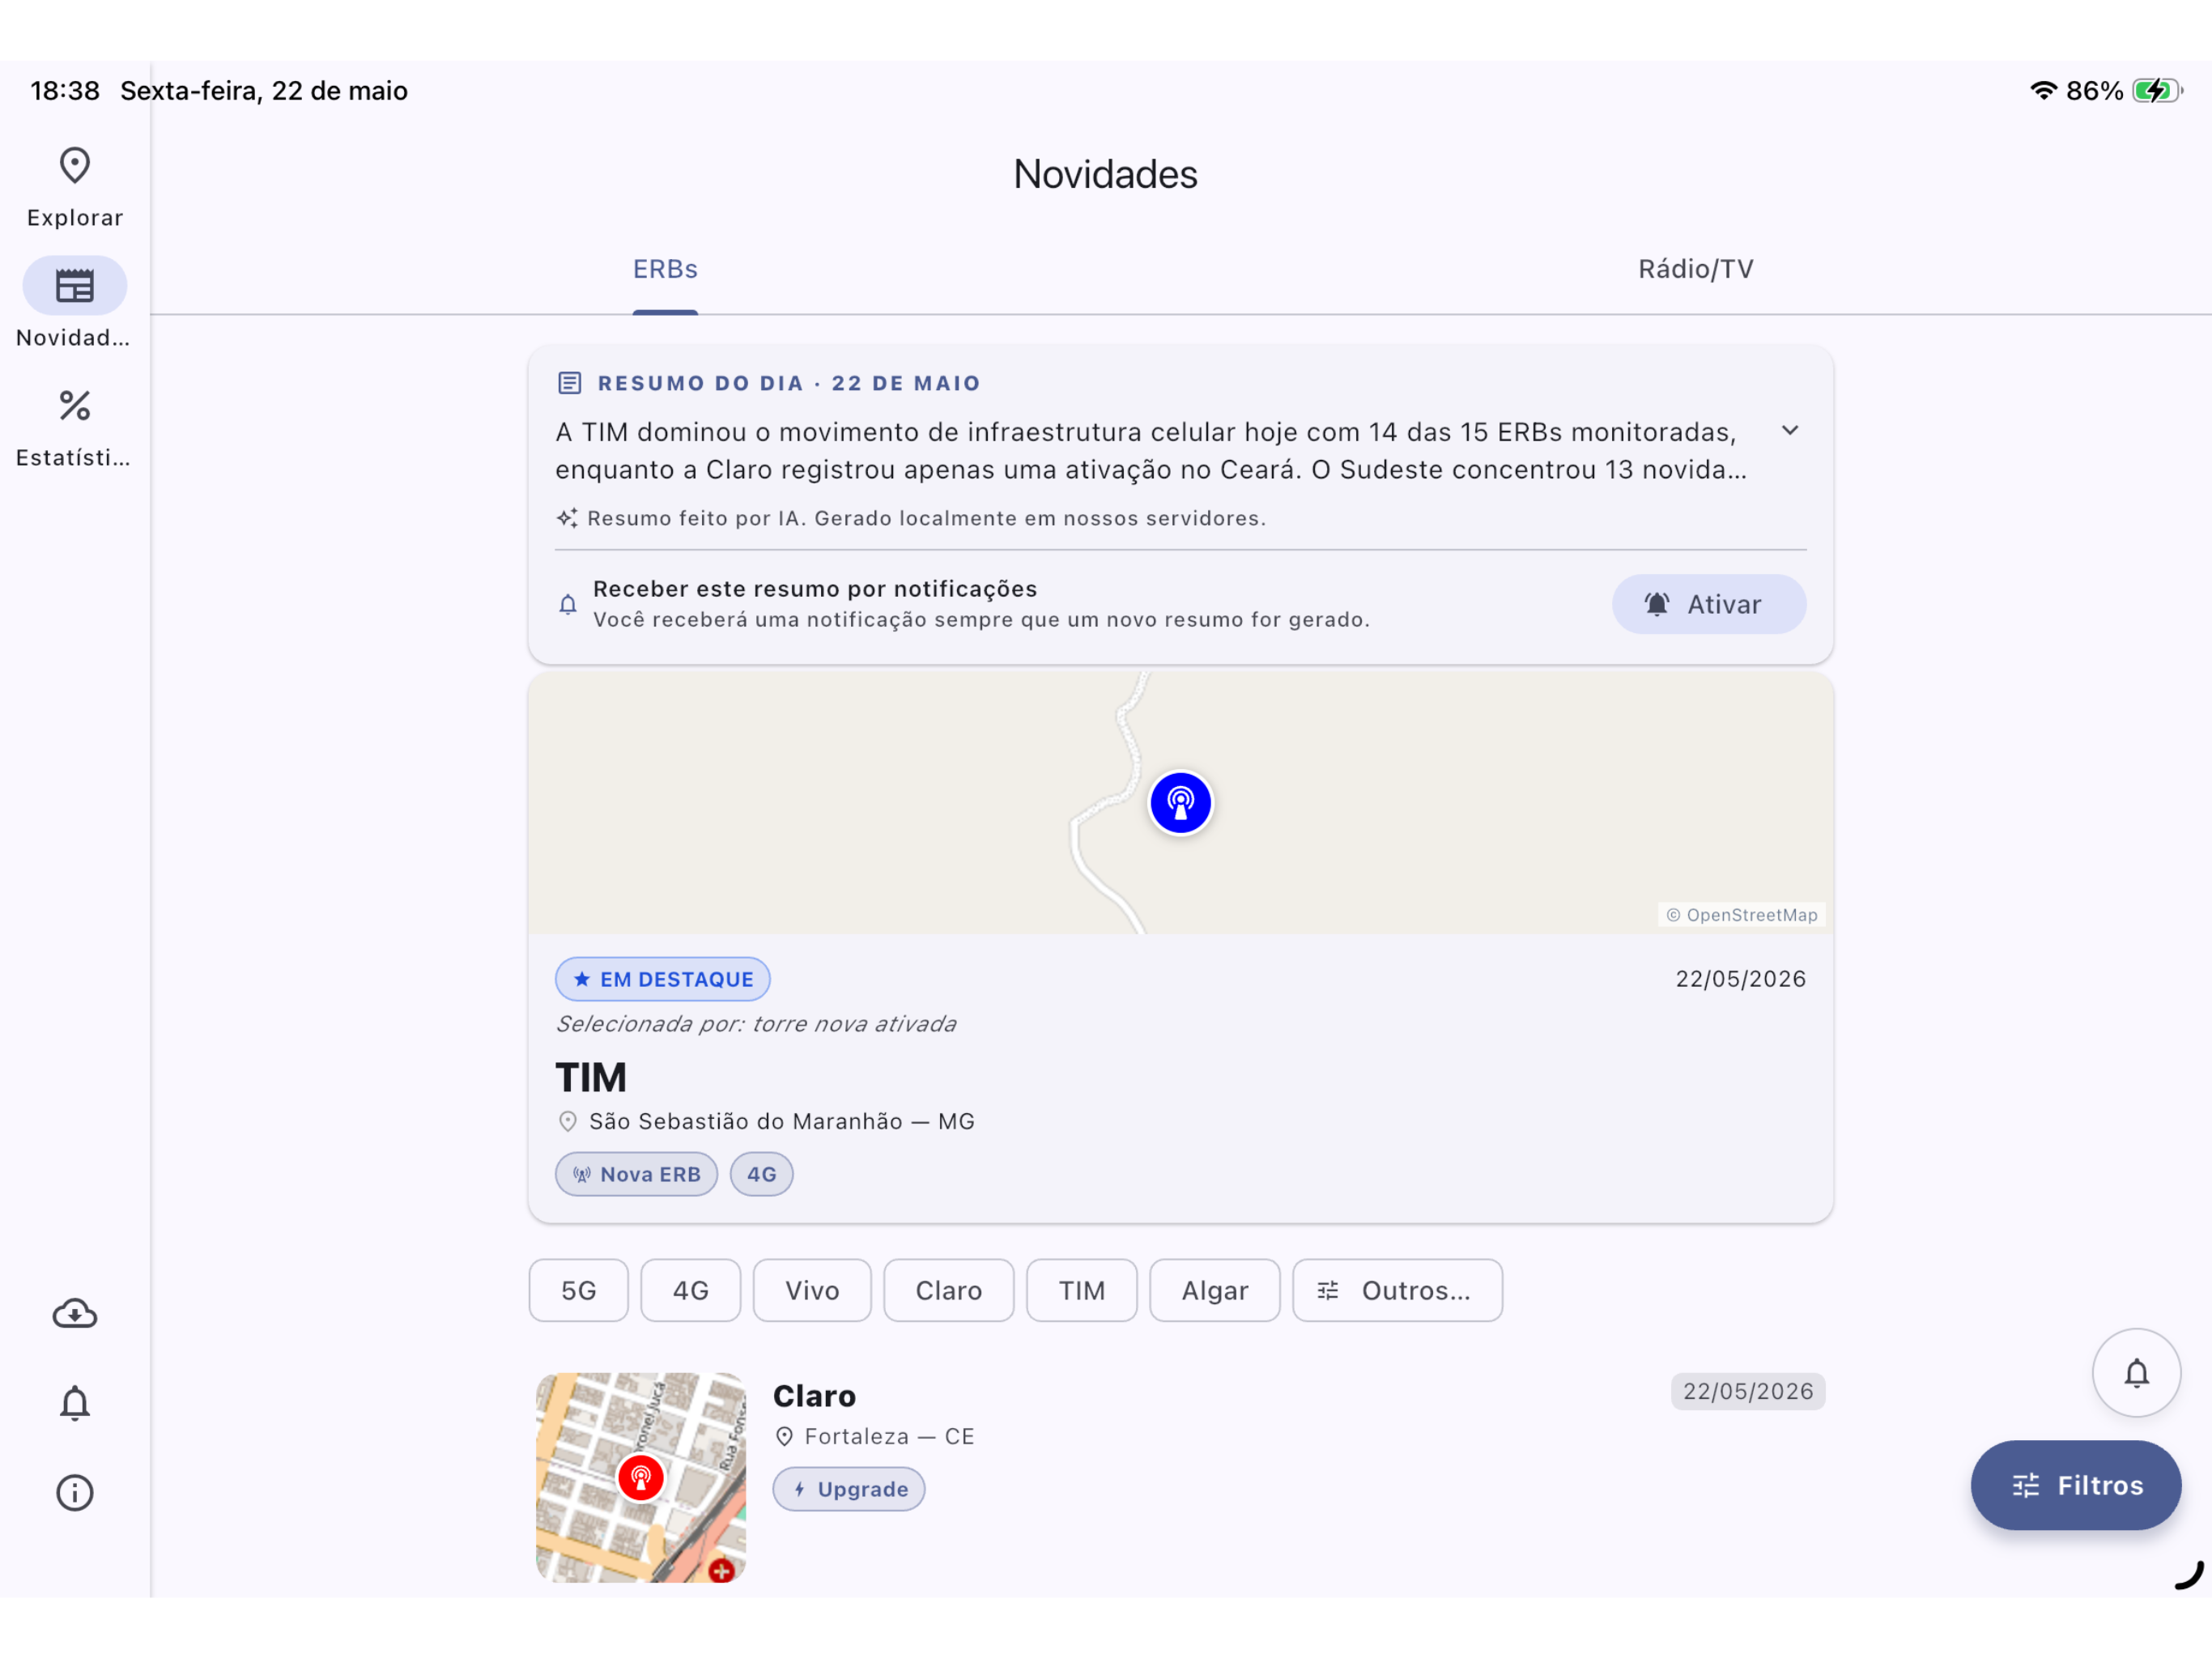This screenshot has height=1658, width=2212.
Task: Click the Nova ERB tag
Action: (x=637, y=1174)
